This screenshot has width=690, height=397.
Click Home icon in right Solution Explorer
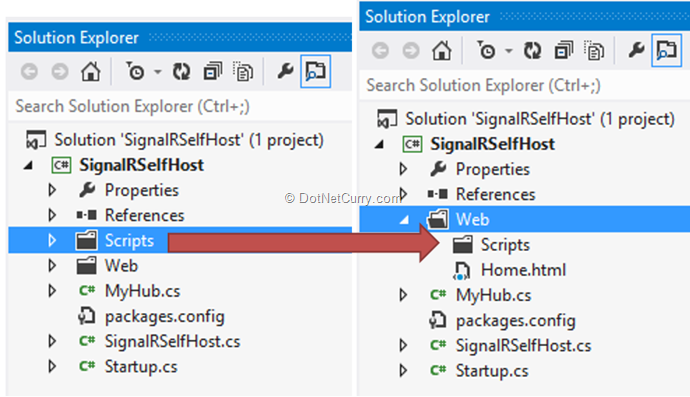tap(442, 51)
